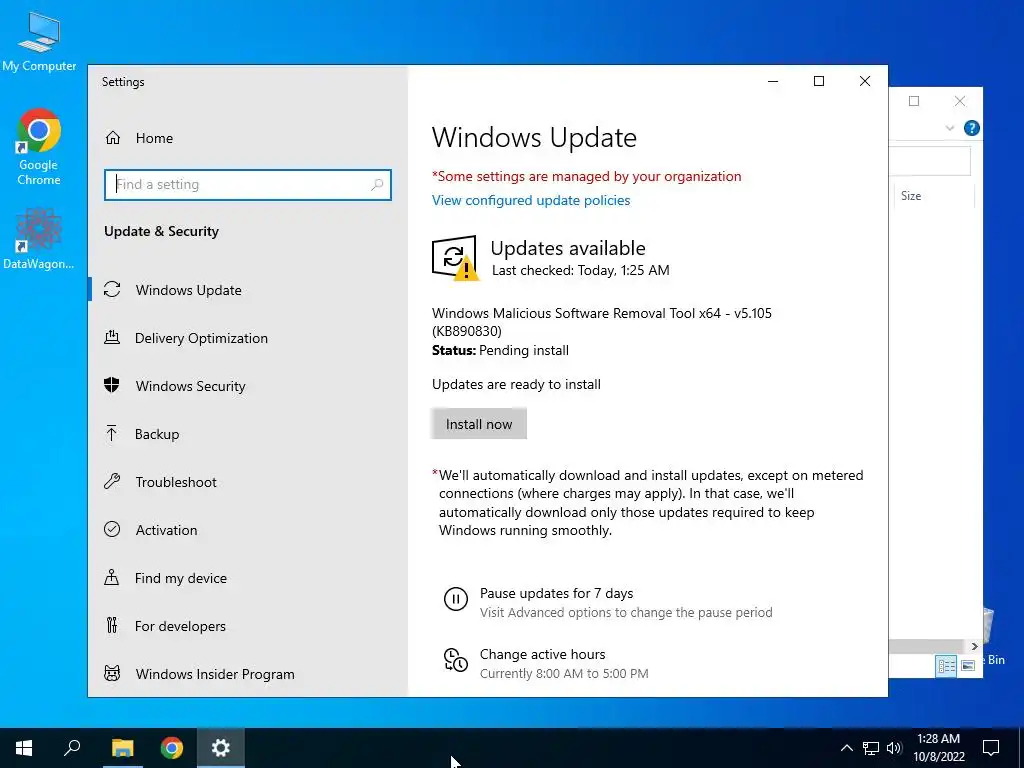Click the Find my device icon
This screenshot has width=1024, height=768.
tap(112, 577)
